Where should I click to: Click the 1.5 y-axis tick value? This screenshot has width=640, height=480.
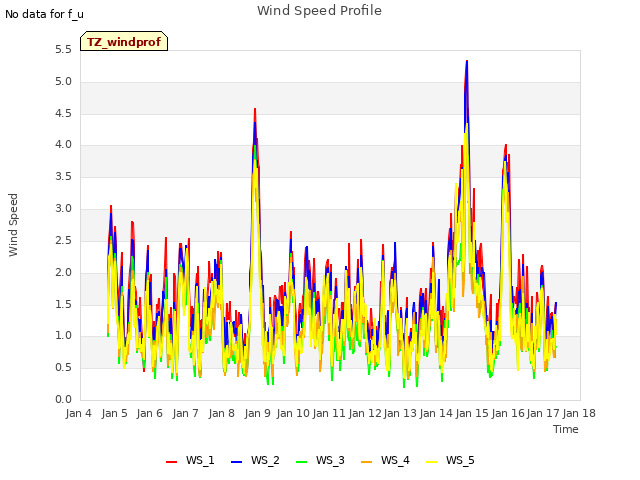(63, 304)
